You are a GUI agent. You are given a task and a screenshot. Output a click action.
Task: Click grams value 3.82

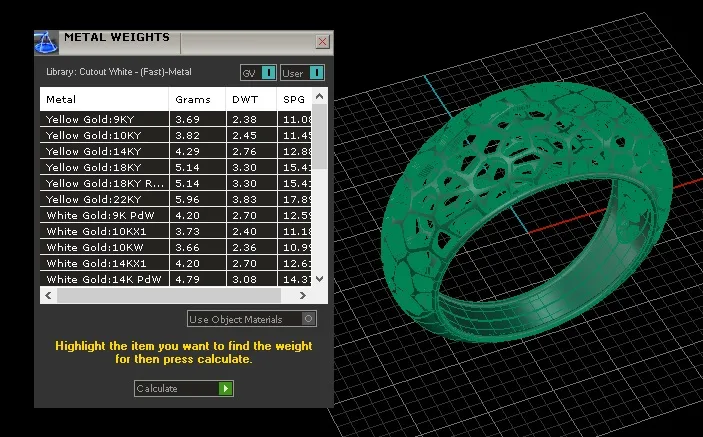[x=187, y=136]
